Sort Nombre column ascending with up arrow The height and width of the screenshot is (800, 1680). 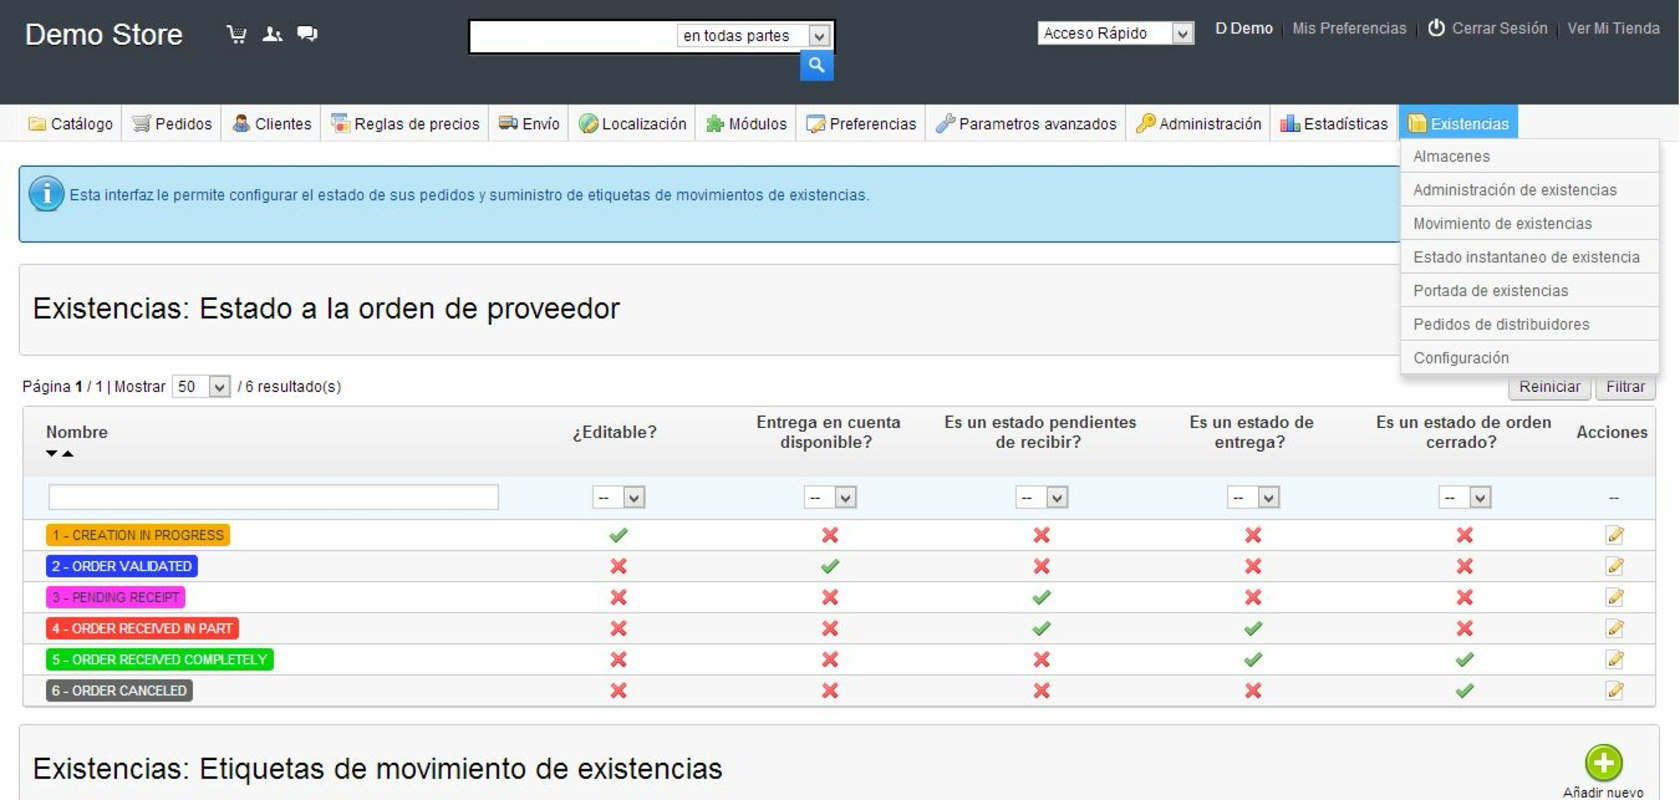pos(68,454)
